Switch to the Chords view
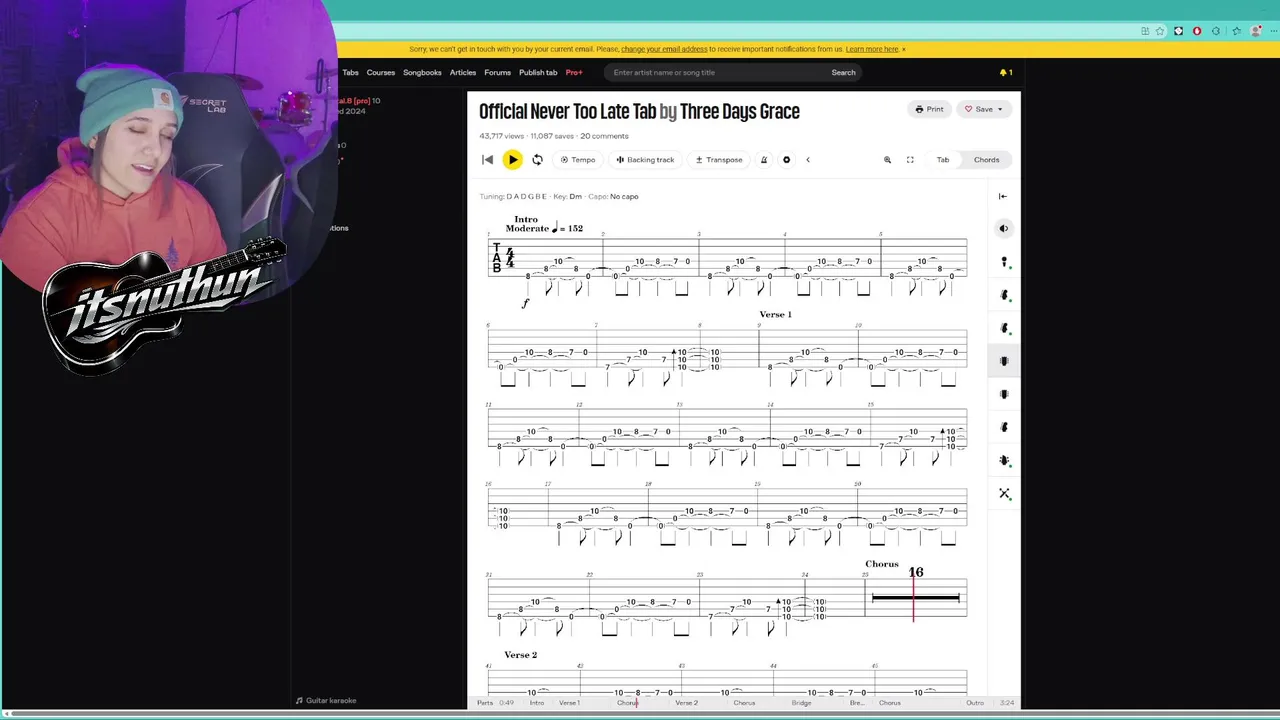1280x720 pixels. tap(986, 160)
